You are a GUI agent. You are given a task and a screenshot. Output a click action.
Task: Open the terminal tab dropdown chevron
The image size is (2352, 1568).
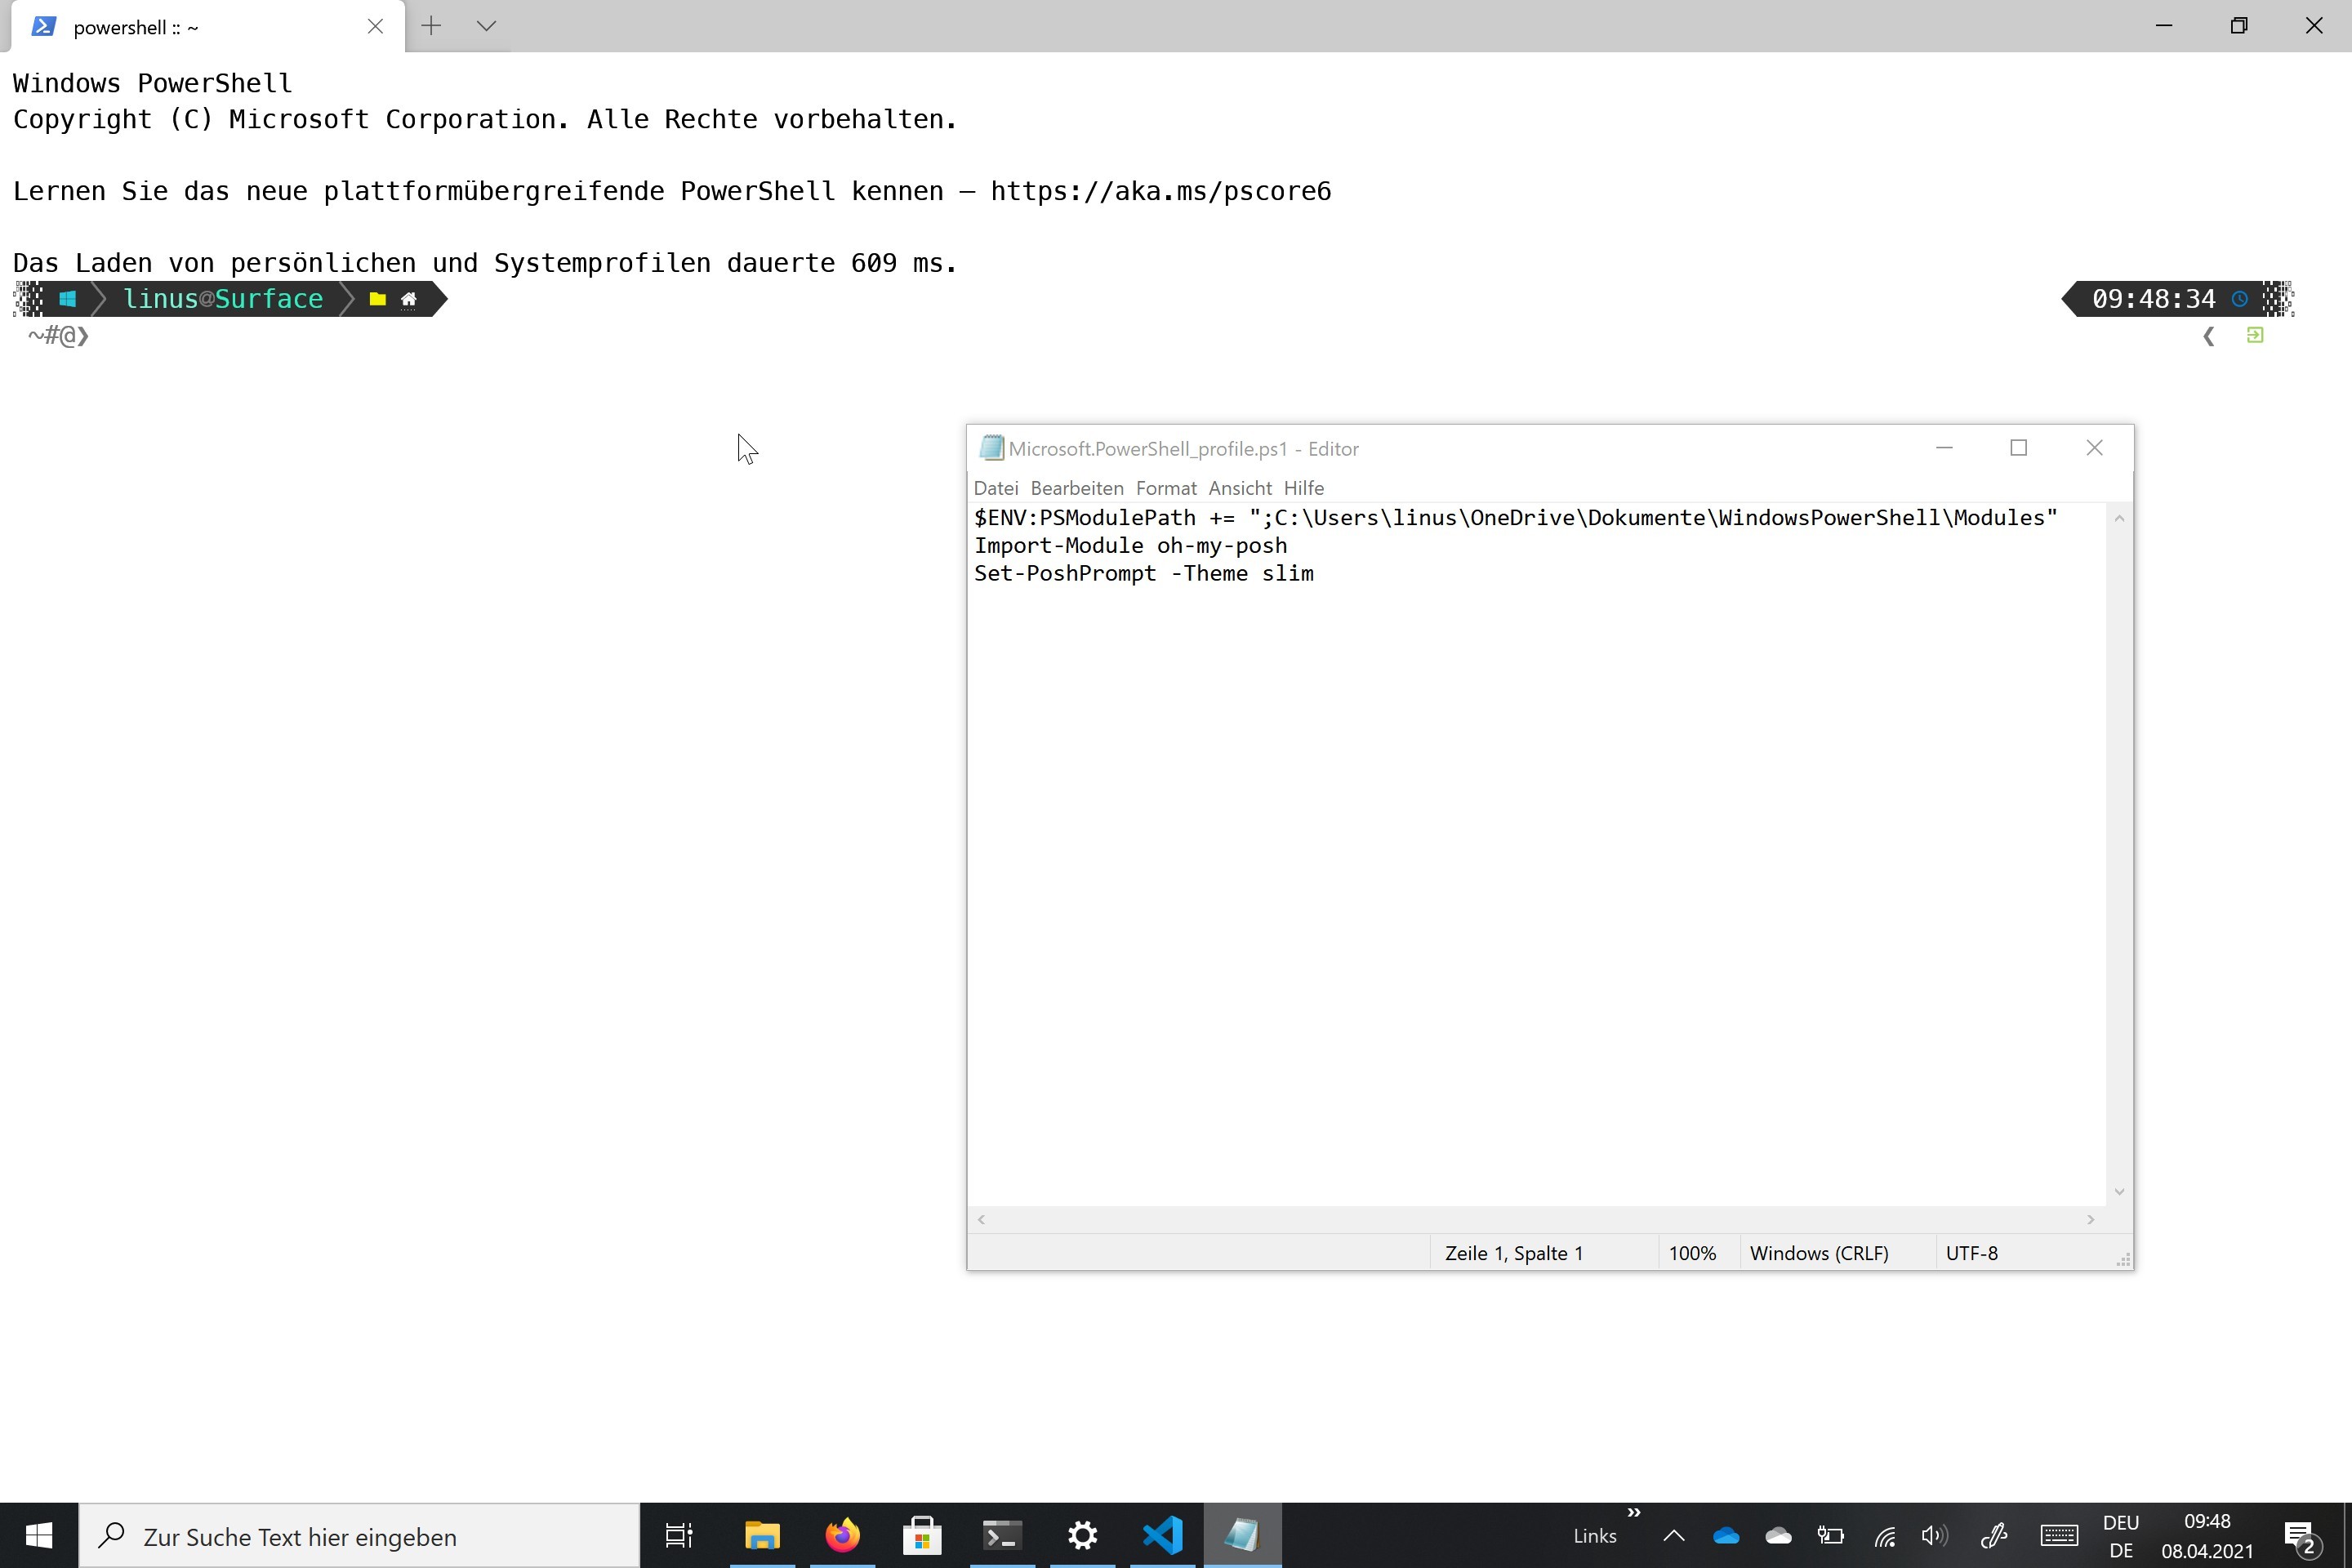coord(486,26)
